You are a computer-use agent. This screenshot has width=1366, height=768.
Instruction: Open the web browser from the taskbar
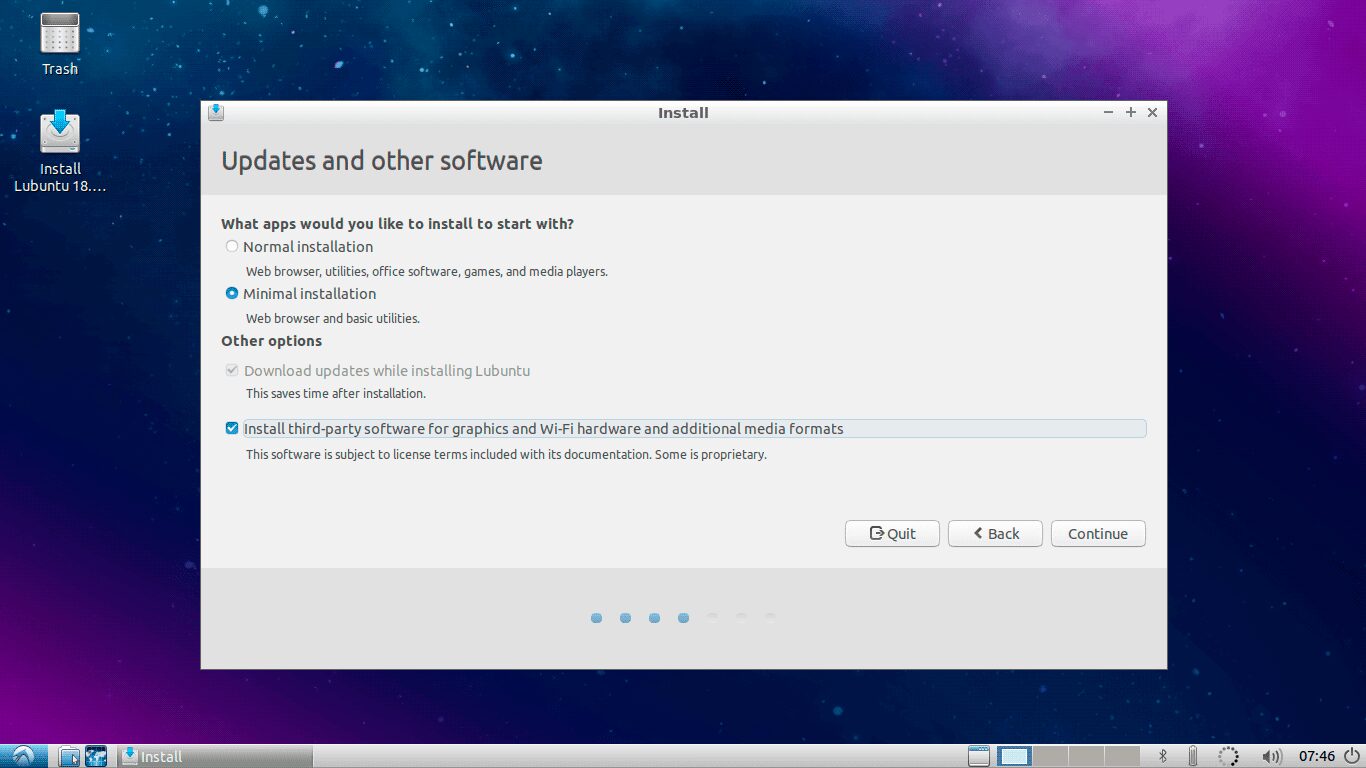(x=96, y=756)
